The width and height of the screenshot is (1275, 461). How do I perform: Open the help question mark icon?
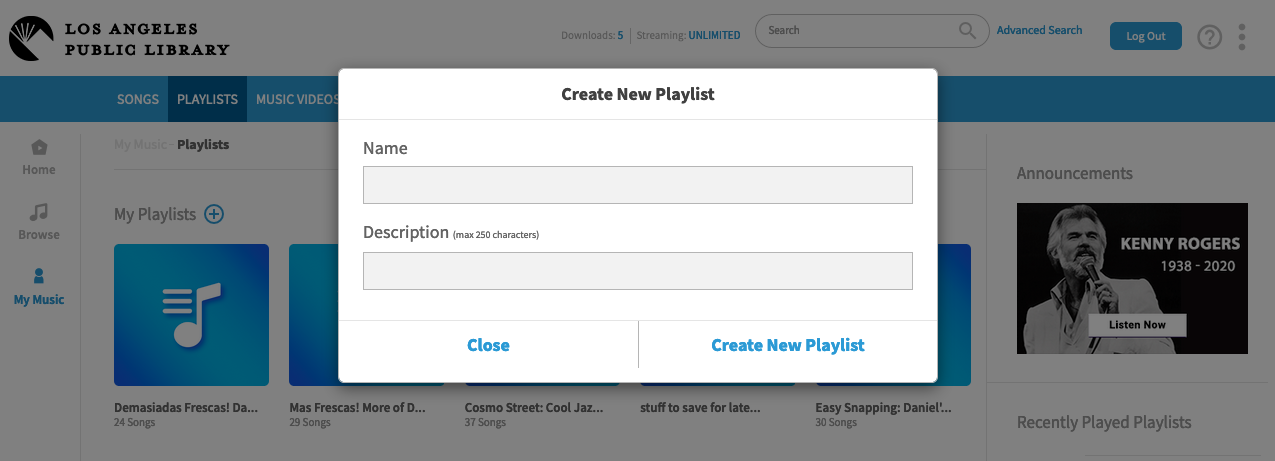click(x=1210, y=37)
